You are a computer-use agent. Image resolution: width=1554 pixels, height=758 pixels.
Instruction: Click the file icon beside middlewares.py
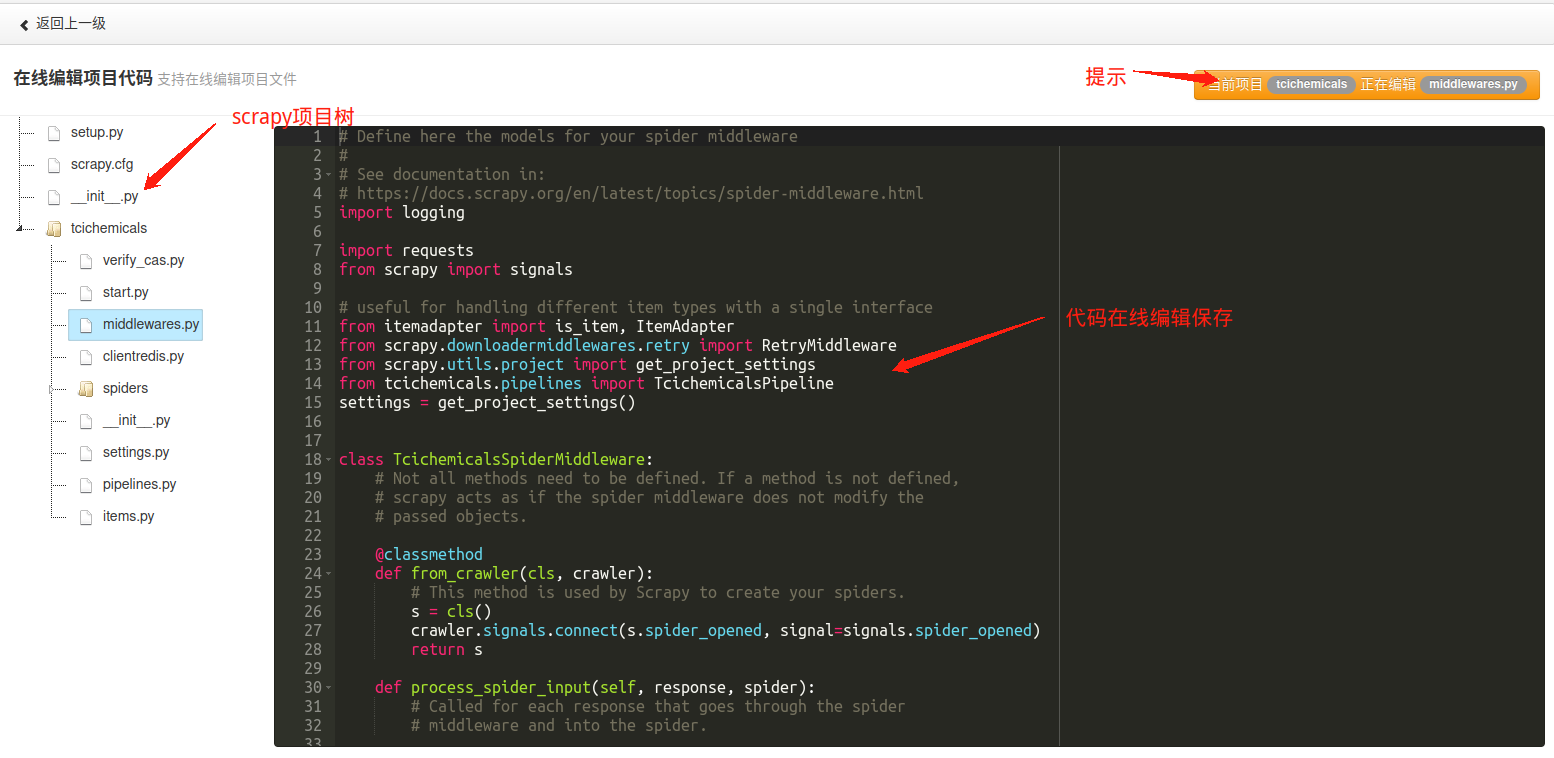[x=85, y=324]
